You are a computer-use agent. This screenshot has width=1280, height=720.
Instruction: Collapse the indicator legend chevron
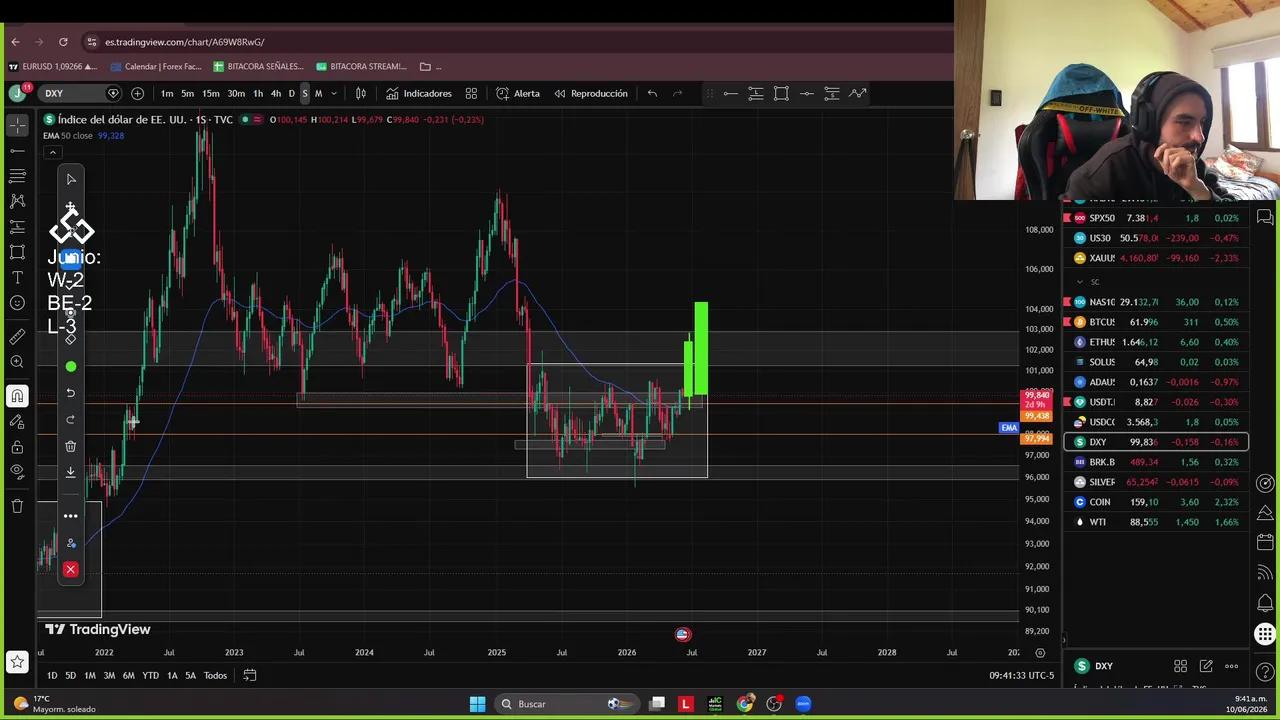point(52,152)
